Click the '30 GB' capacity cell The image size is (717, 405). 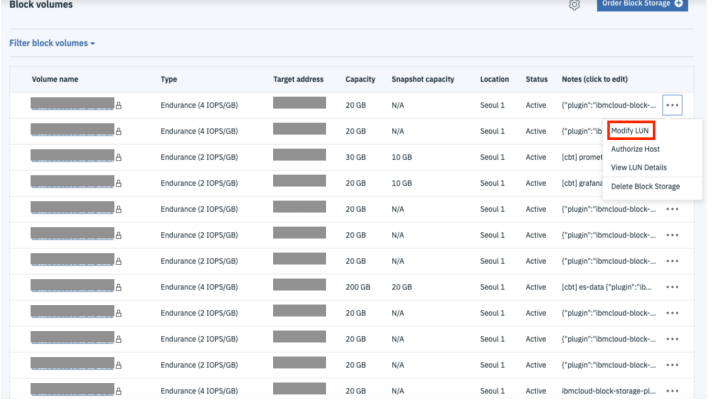356,157
